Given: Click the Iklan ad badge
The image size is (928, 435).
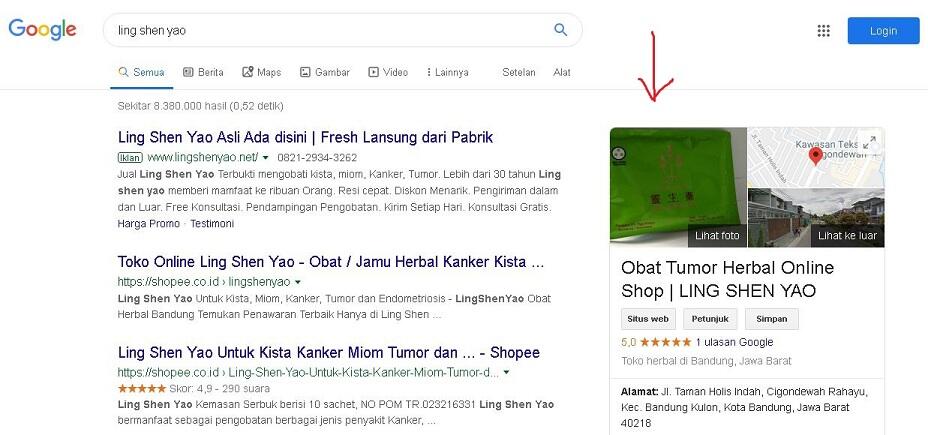Looking at the screenshot, I should (130, 157).
